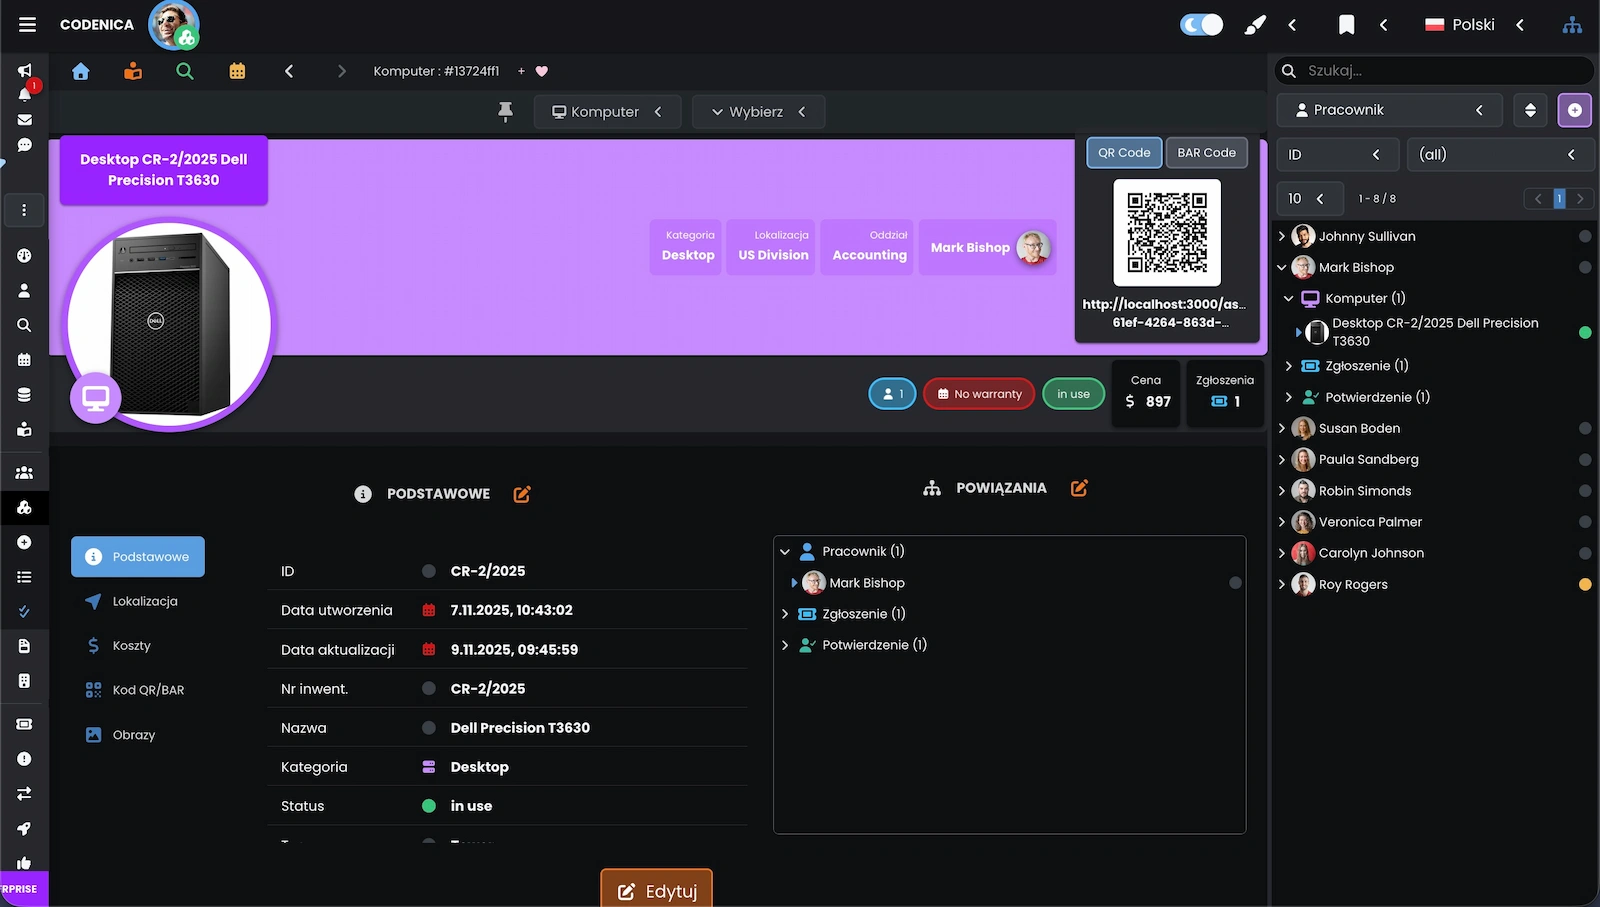Screen dimensions: 1600x907
Task: Edit Podstawowe section via orange pencil icon
Action: tap(522, 494)
